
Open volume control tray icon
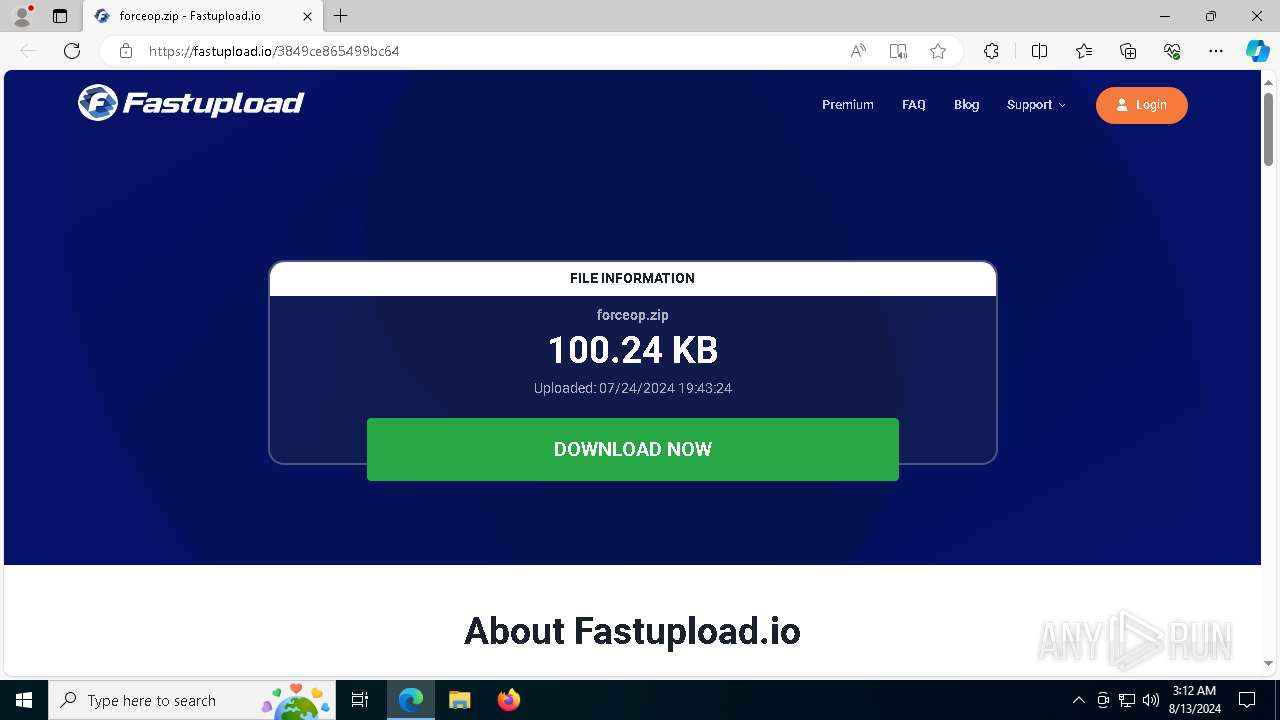[x=1151, y=700]
